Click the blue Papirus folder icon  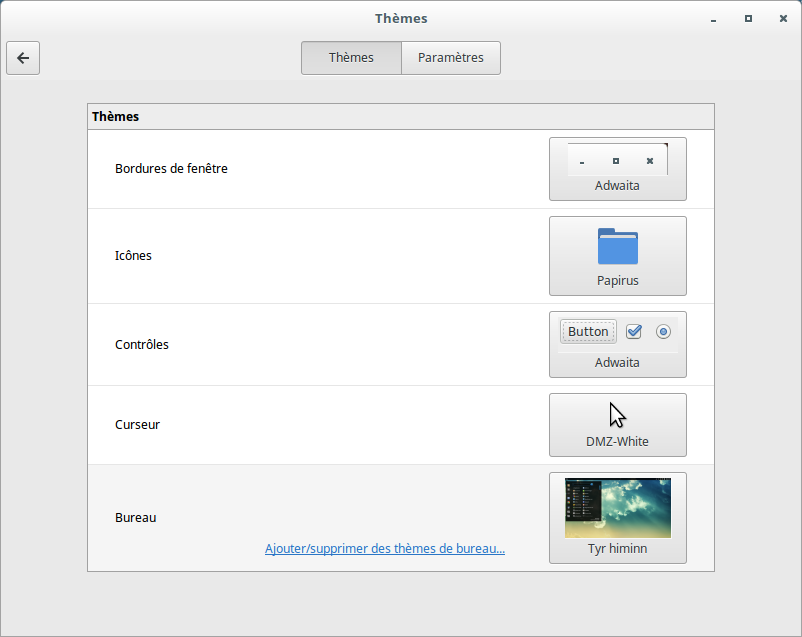617,246
